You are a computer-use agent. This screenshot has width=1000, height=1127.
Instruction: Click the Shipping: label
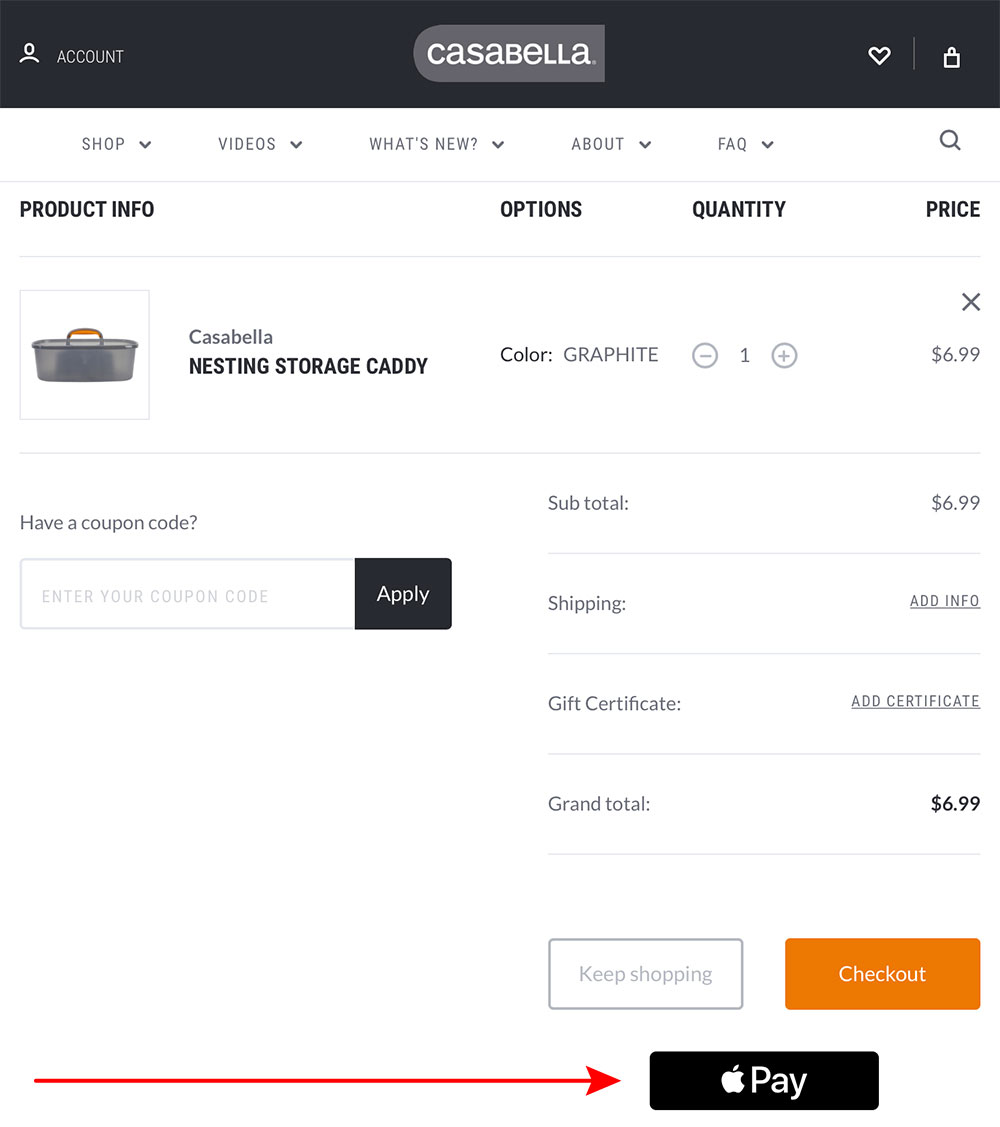[x=587, y=603]
